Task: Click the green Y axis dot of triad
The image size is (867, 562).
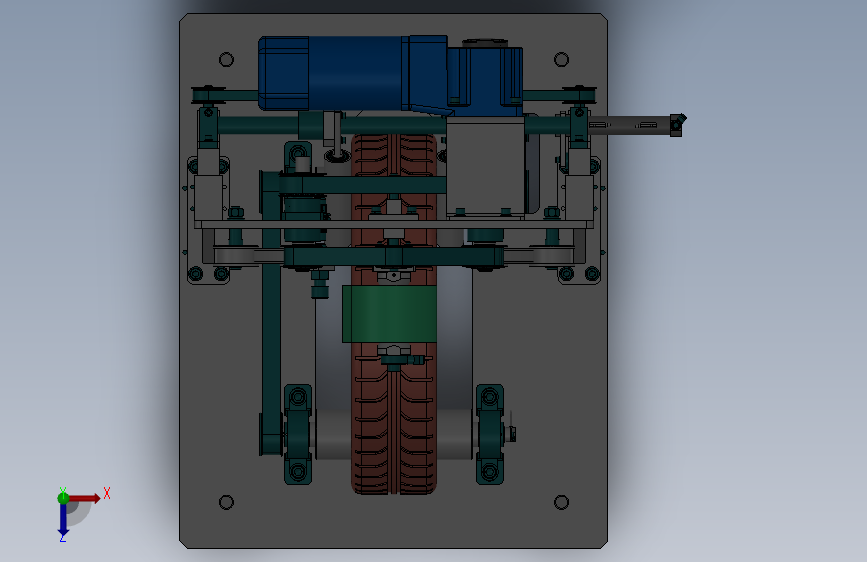Action: tap(63, 498)
